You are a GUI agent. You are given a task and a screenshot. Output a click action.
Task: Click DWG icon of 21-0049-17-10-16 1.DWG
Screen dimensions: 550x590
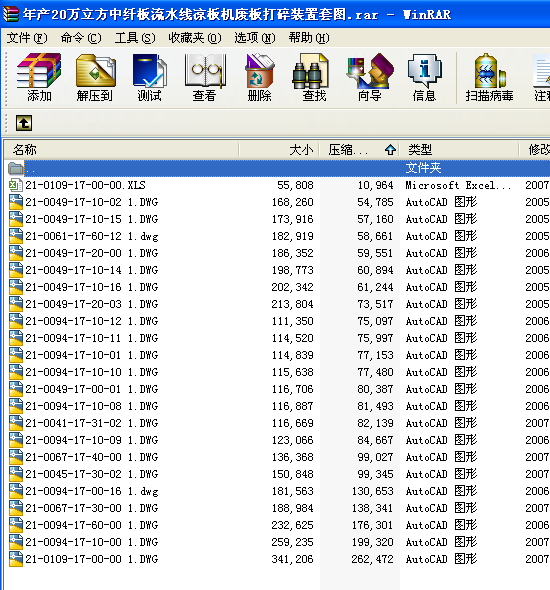[x=15, y=287]
